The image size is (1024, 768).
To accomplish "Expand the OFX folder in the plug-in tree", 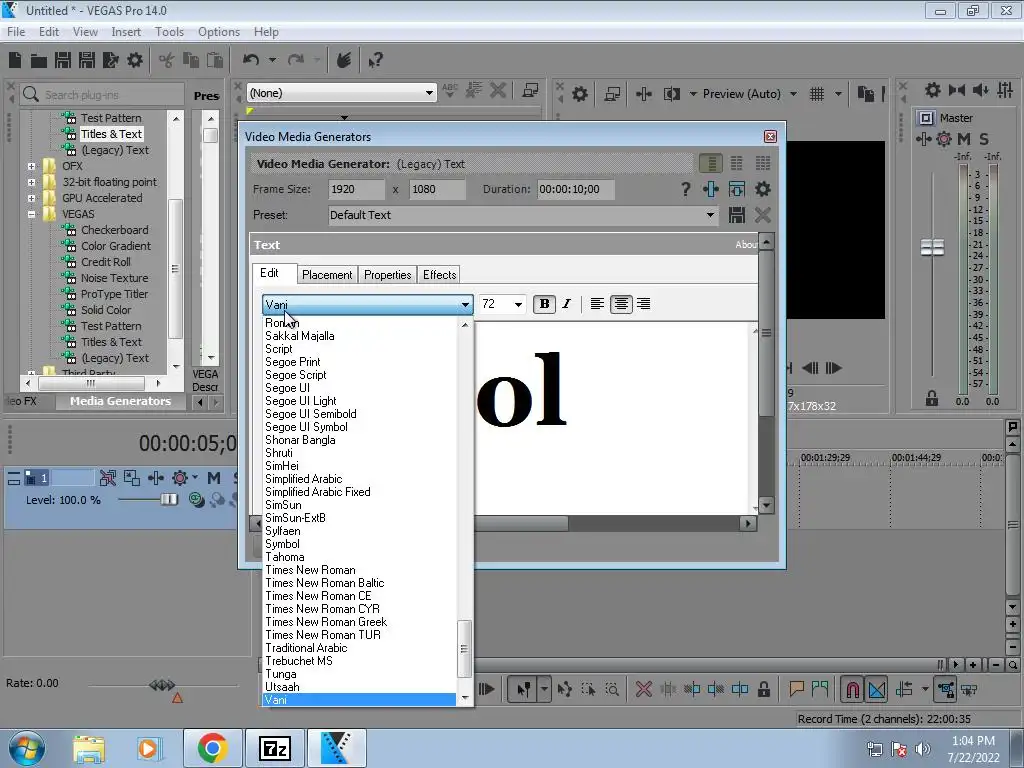I will coord(31,166).
